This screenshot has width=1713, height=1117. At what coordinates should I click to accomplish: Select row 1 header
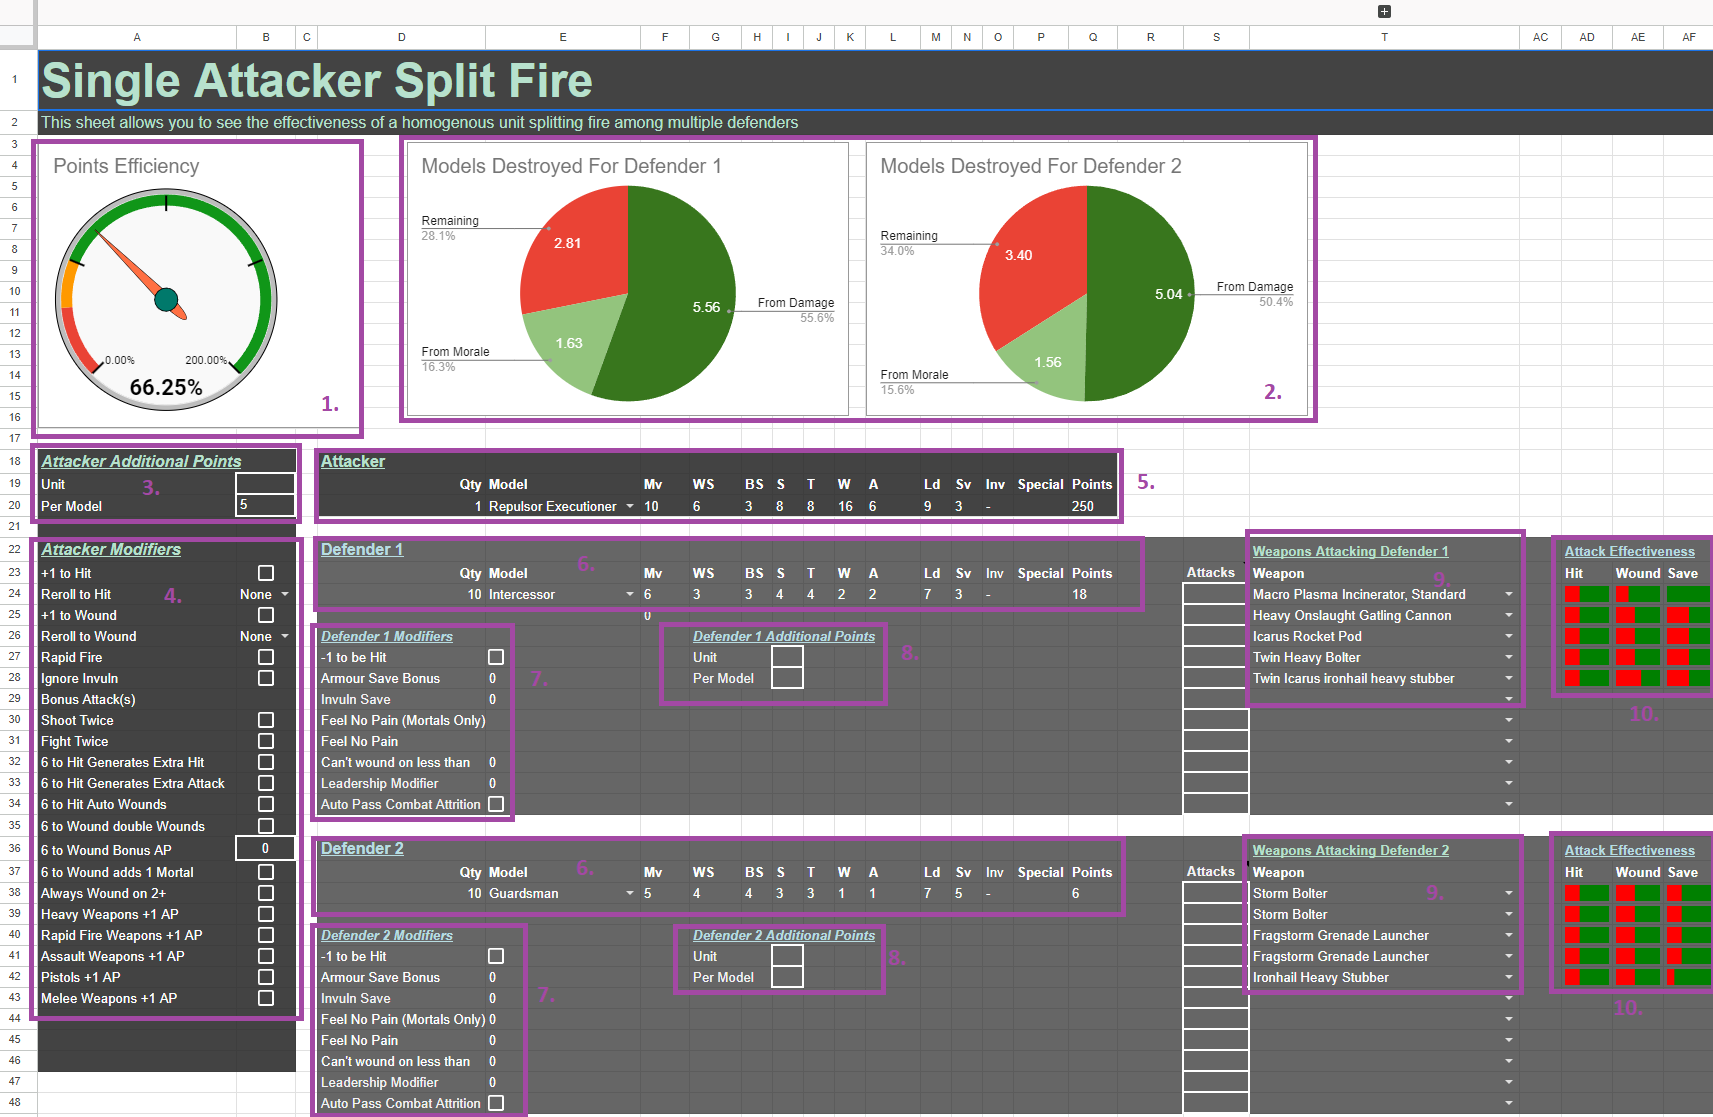click(x=15, y=79)
